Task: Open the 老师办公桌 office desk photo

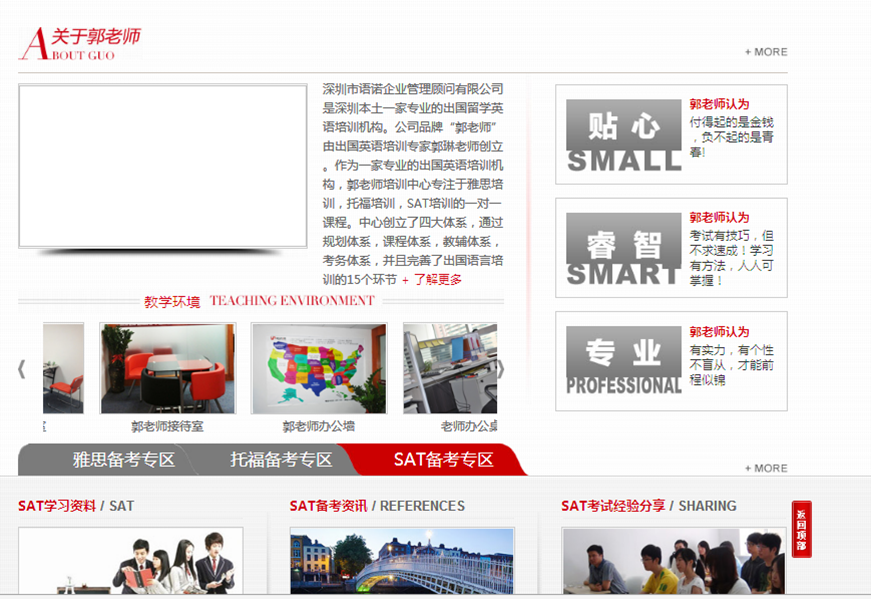Action: click(450, 368)
